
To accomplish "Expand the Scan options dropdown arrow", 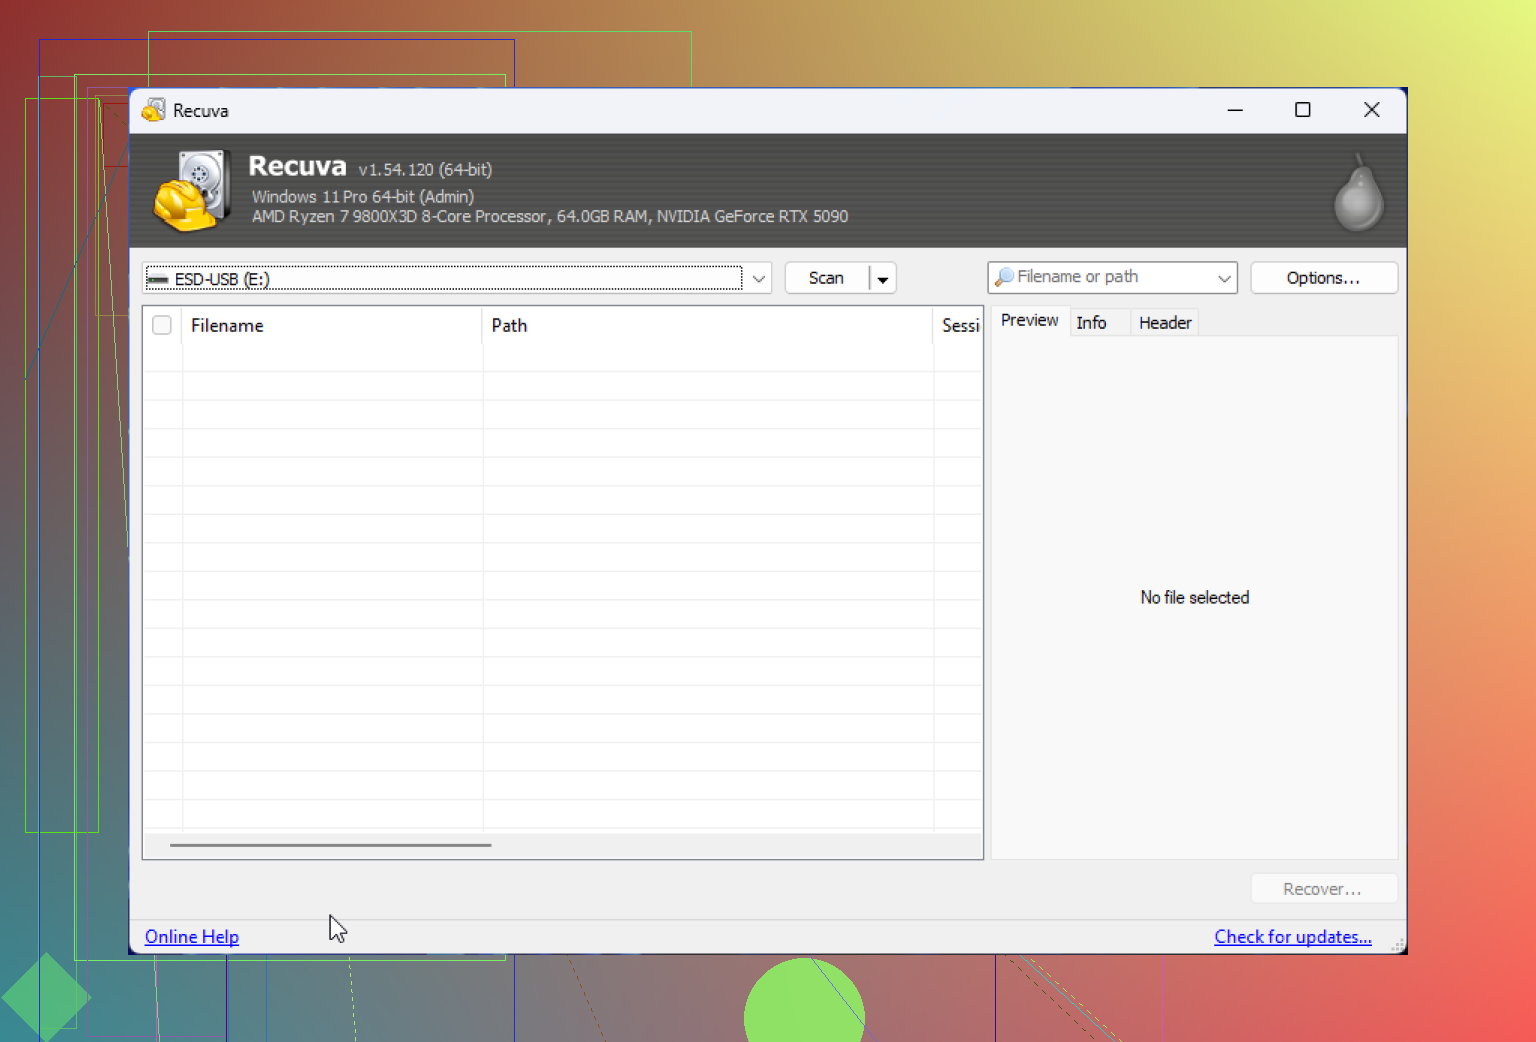I will point(882,278).
